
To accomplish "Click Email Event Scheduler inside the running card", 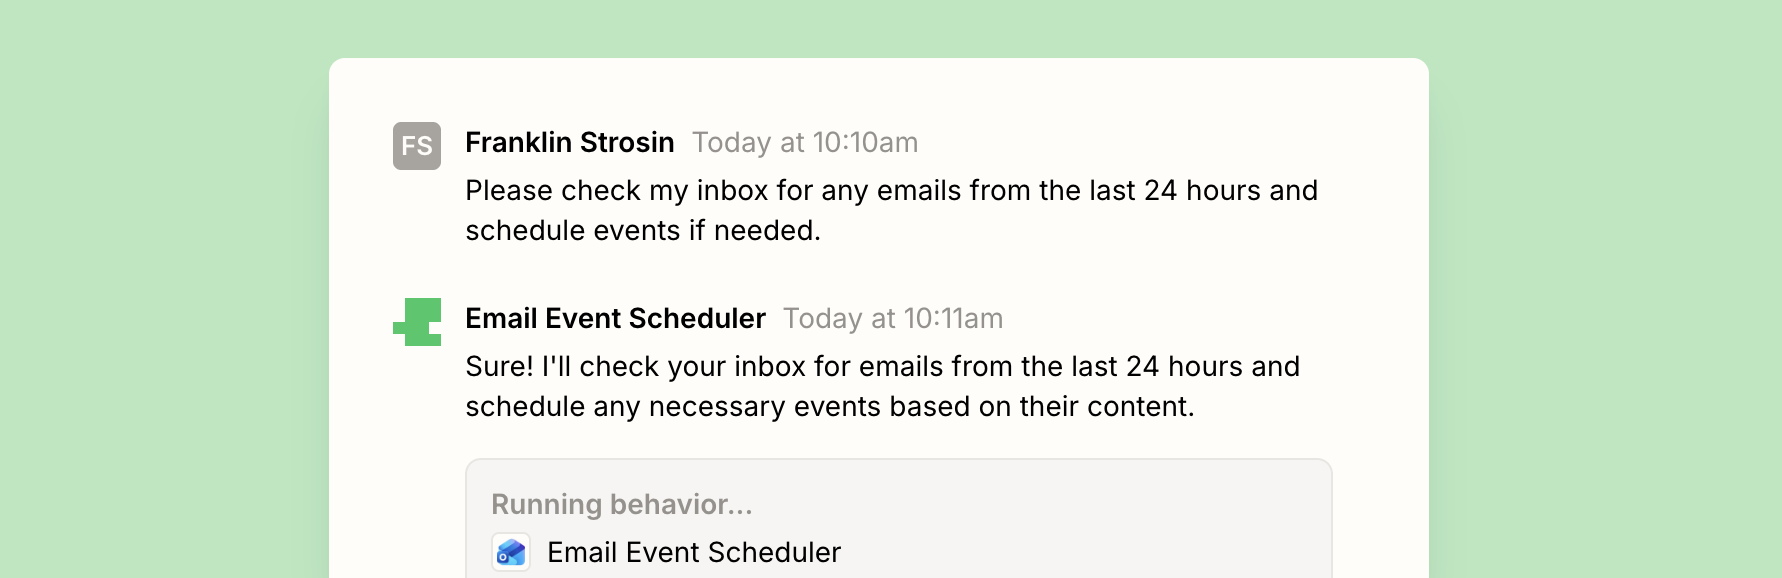I will (693, 552).
